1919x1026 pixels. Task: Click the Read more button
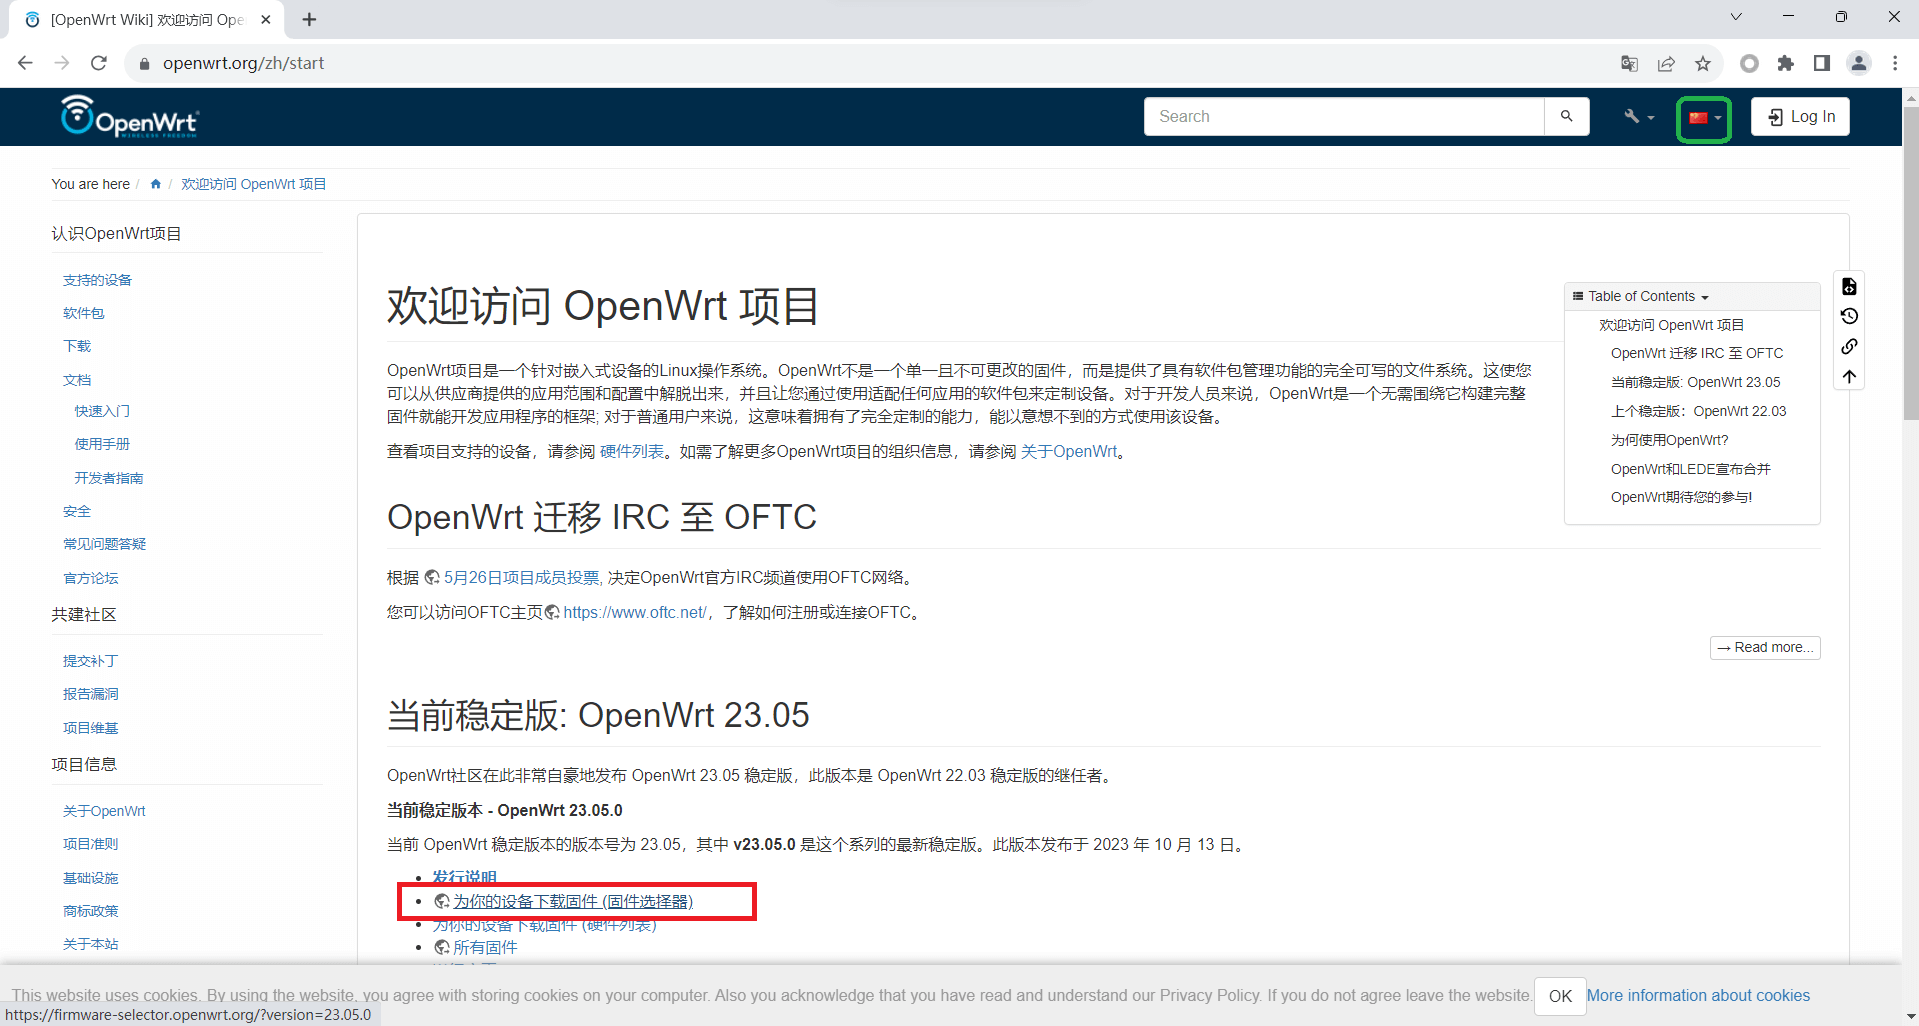coord(1765,648)
